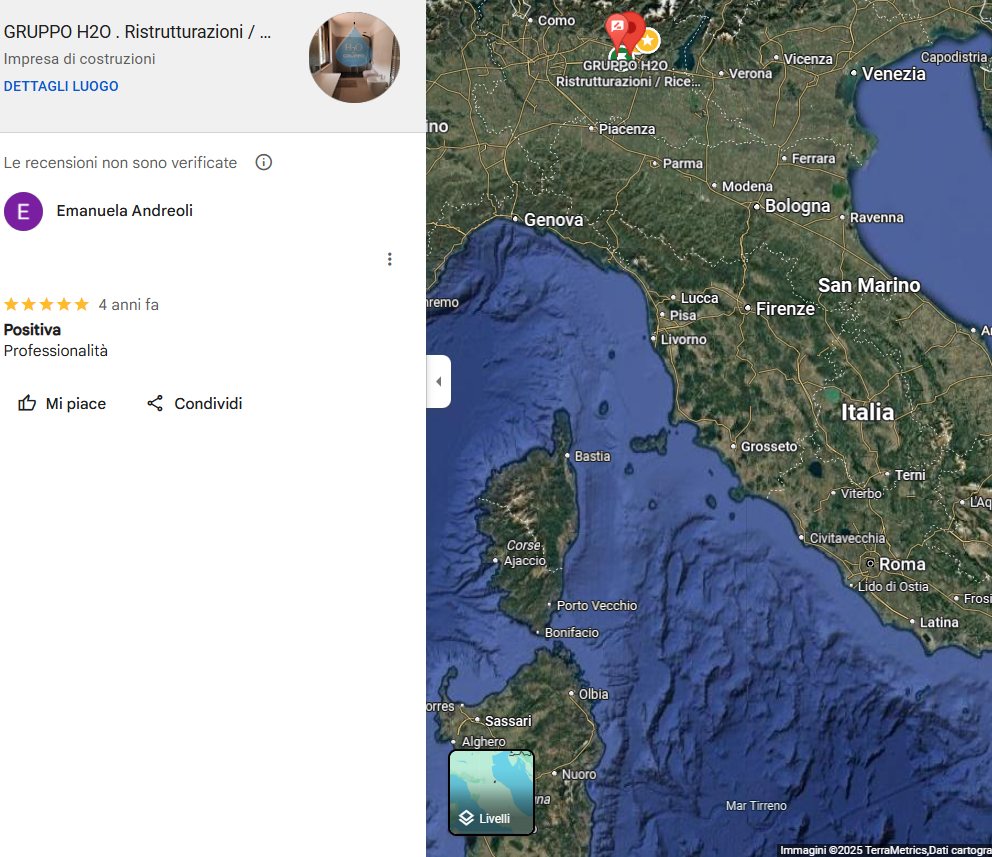This screenshot has width=992, height=857.
Task: Click the five-star review rating
Action: pos(46,305)
